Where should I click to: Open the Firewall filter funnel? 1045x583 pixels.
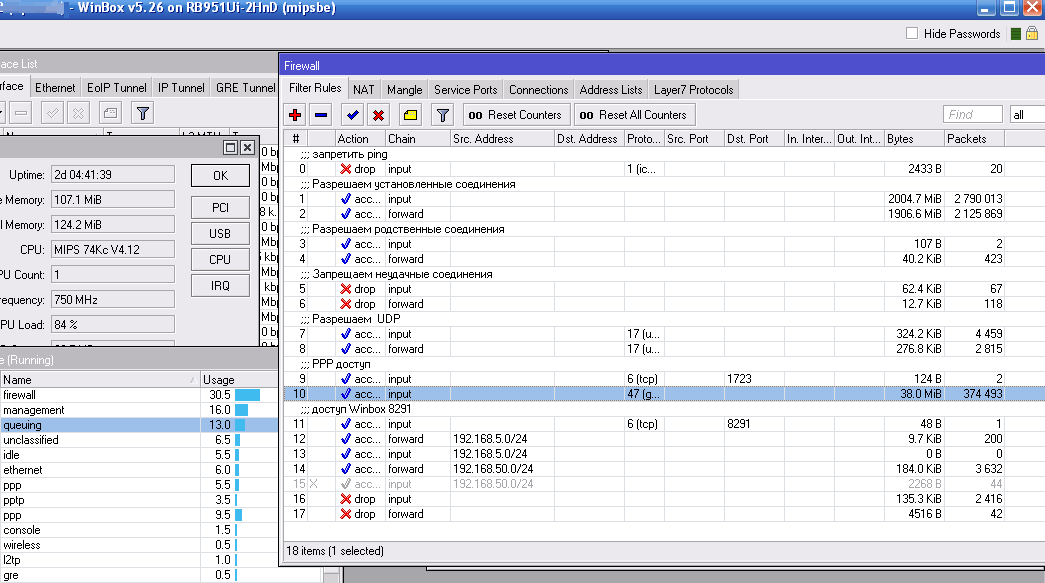443,115
